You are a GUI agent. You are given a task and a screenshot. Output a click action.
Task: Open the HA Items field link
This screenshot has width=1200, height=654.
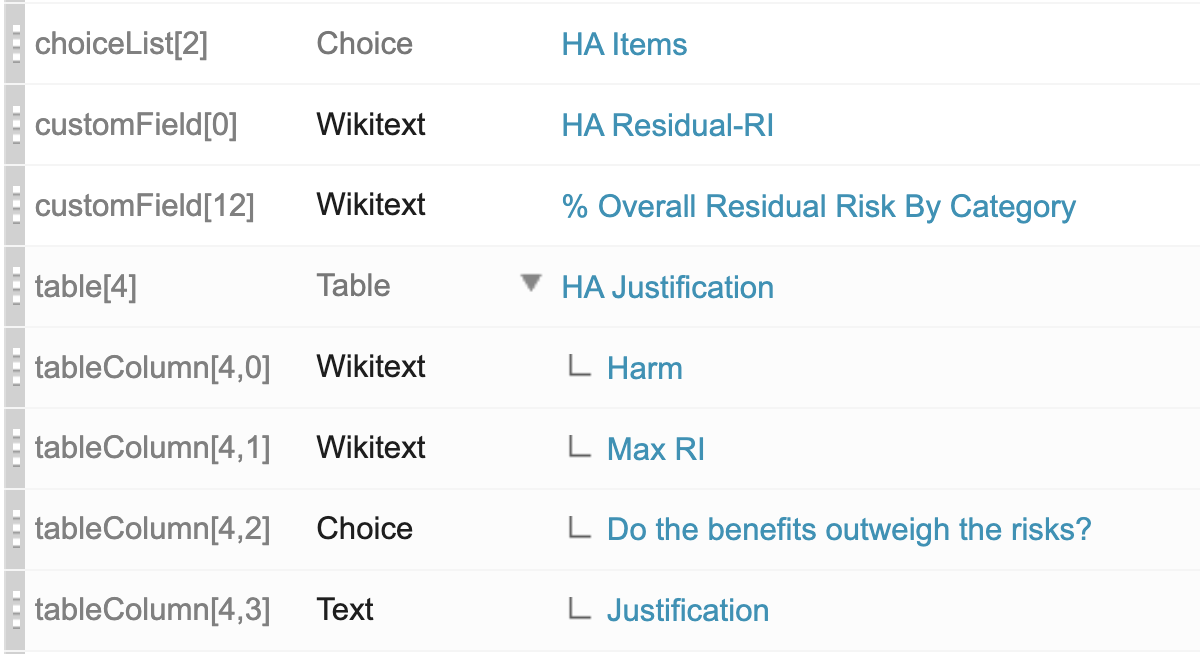click(624, 45)
